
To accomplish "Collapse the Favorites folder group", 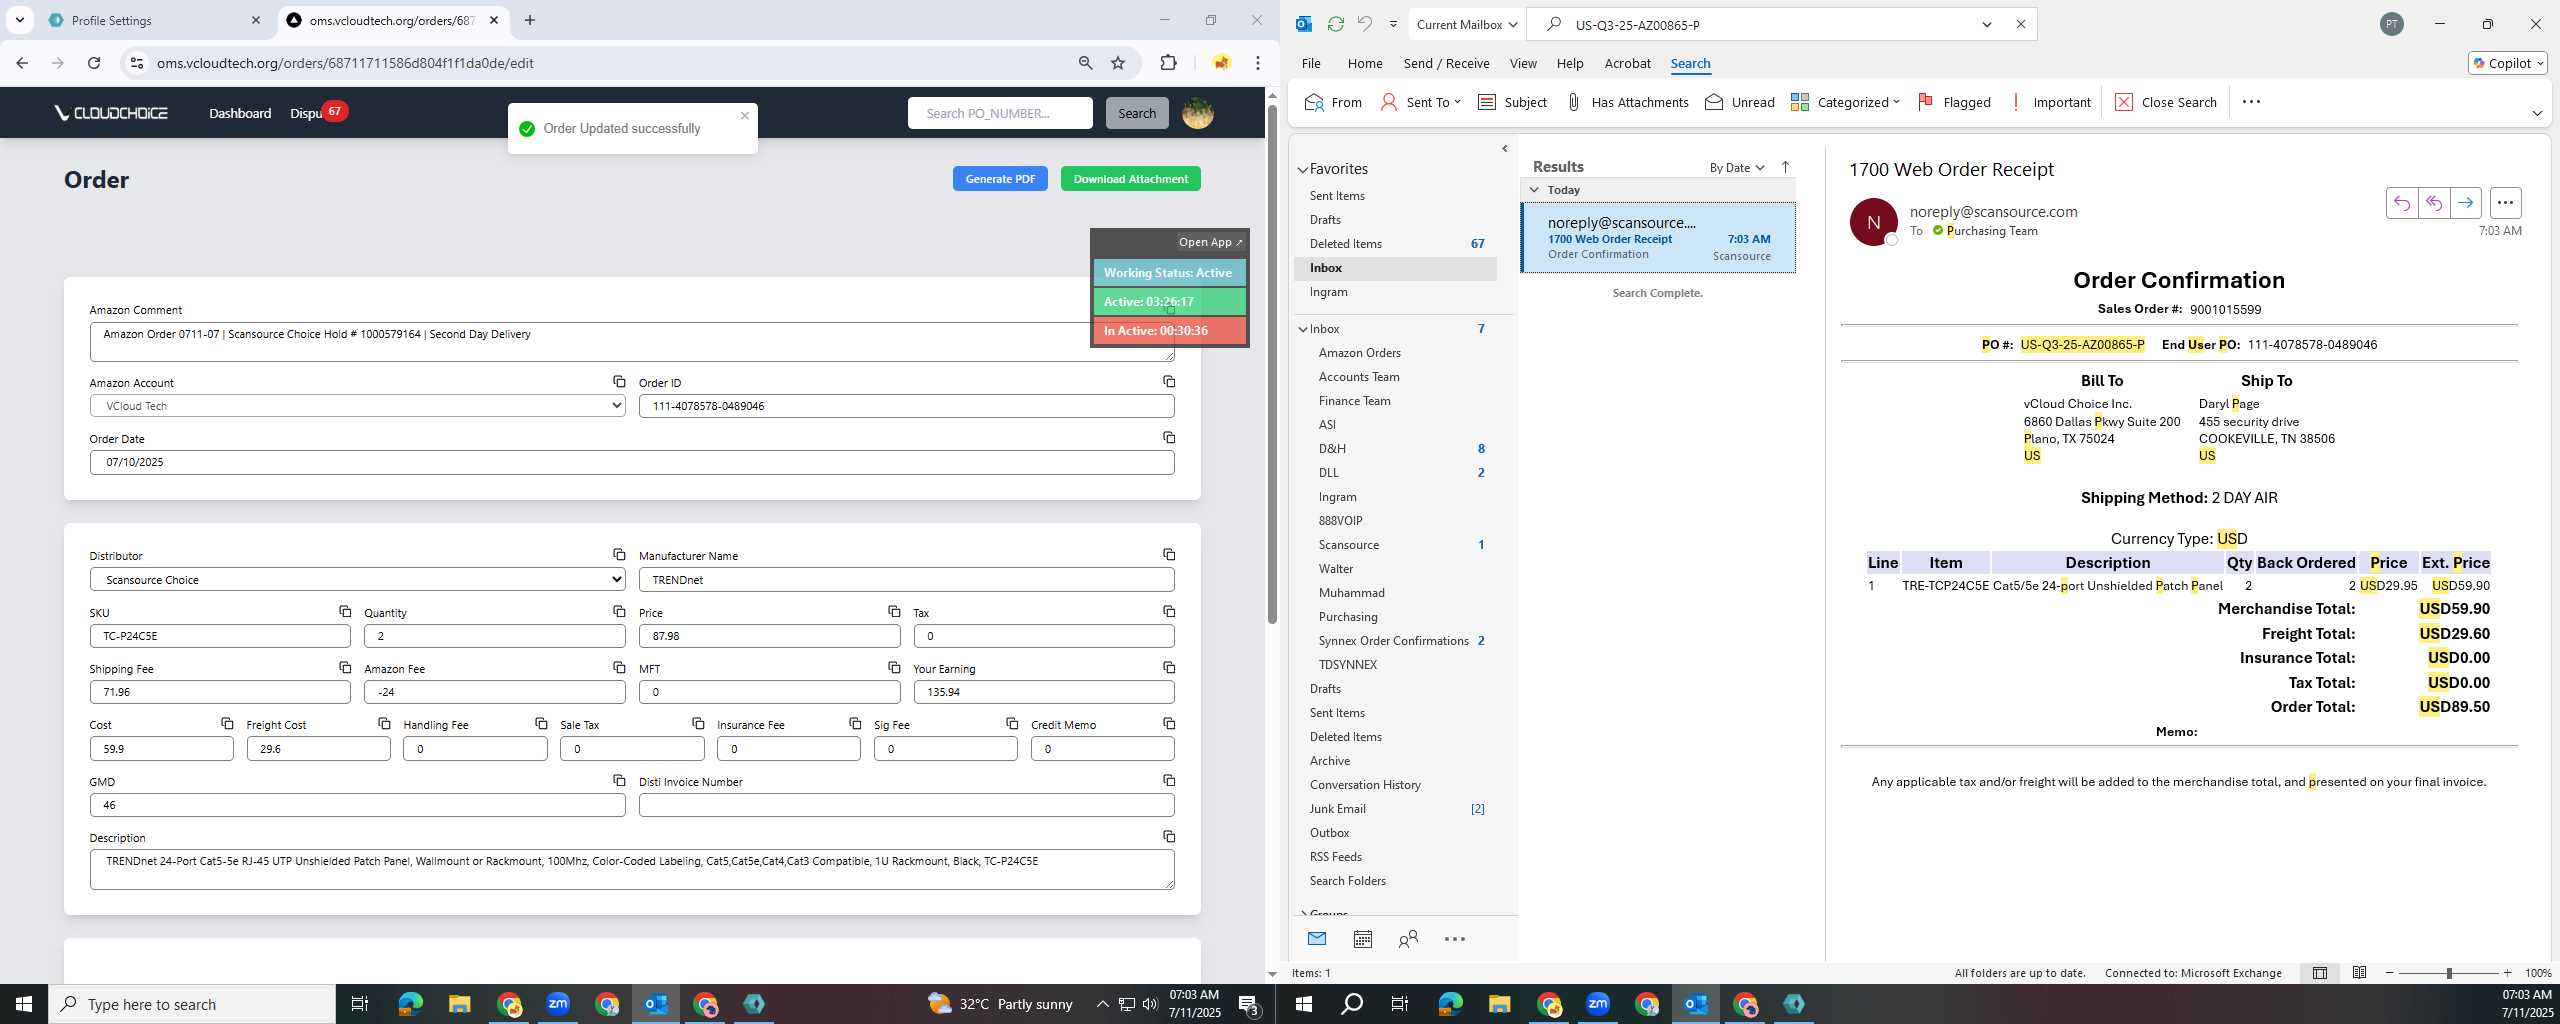I will click(x=1303, y=170).
